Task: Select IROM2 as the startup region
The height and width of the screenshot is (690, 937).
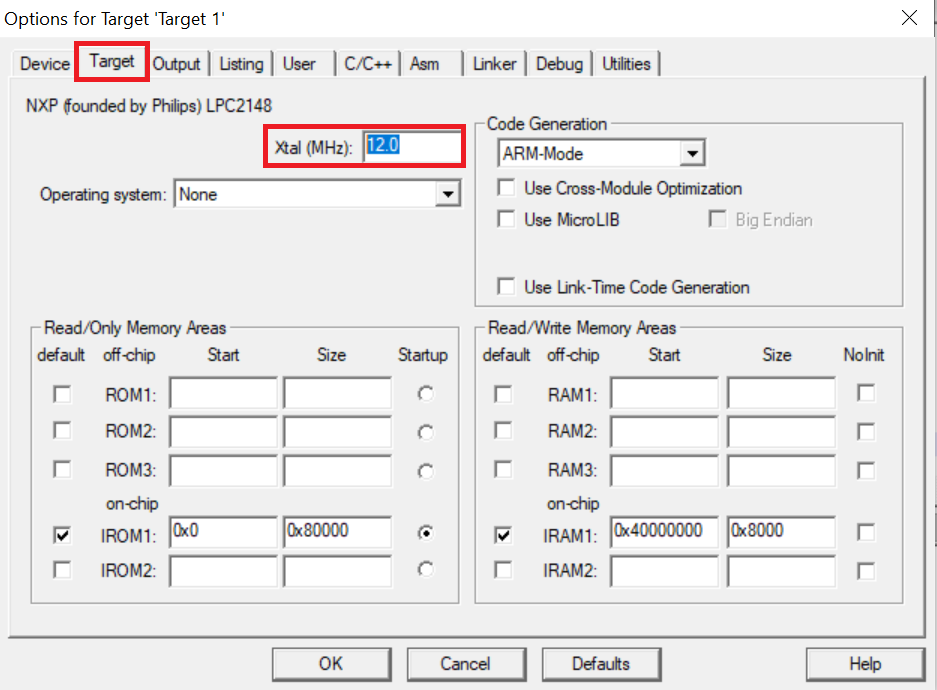Action: click(x=426, y=570)
